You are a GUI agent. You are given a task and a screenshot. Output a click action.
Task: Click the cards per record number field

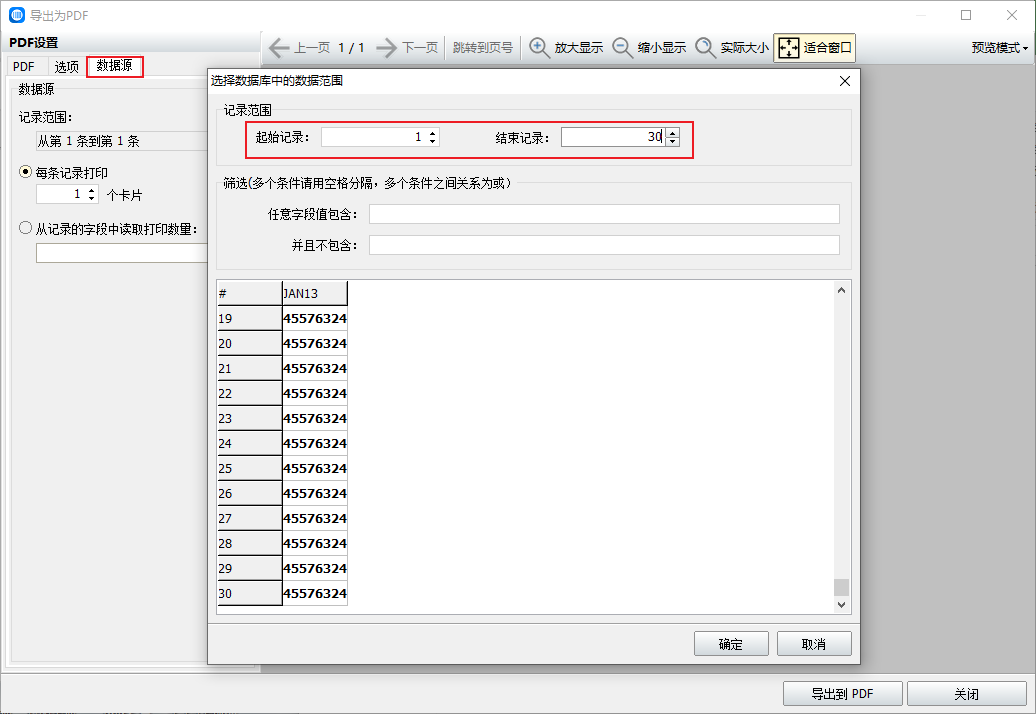61,194
